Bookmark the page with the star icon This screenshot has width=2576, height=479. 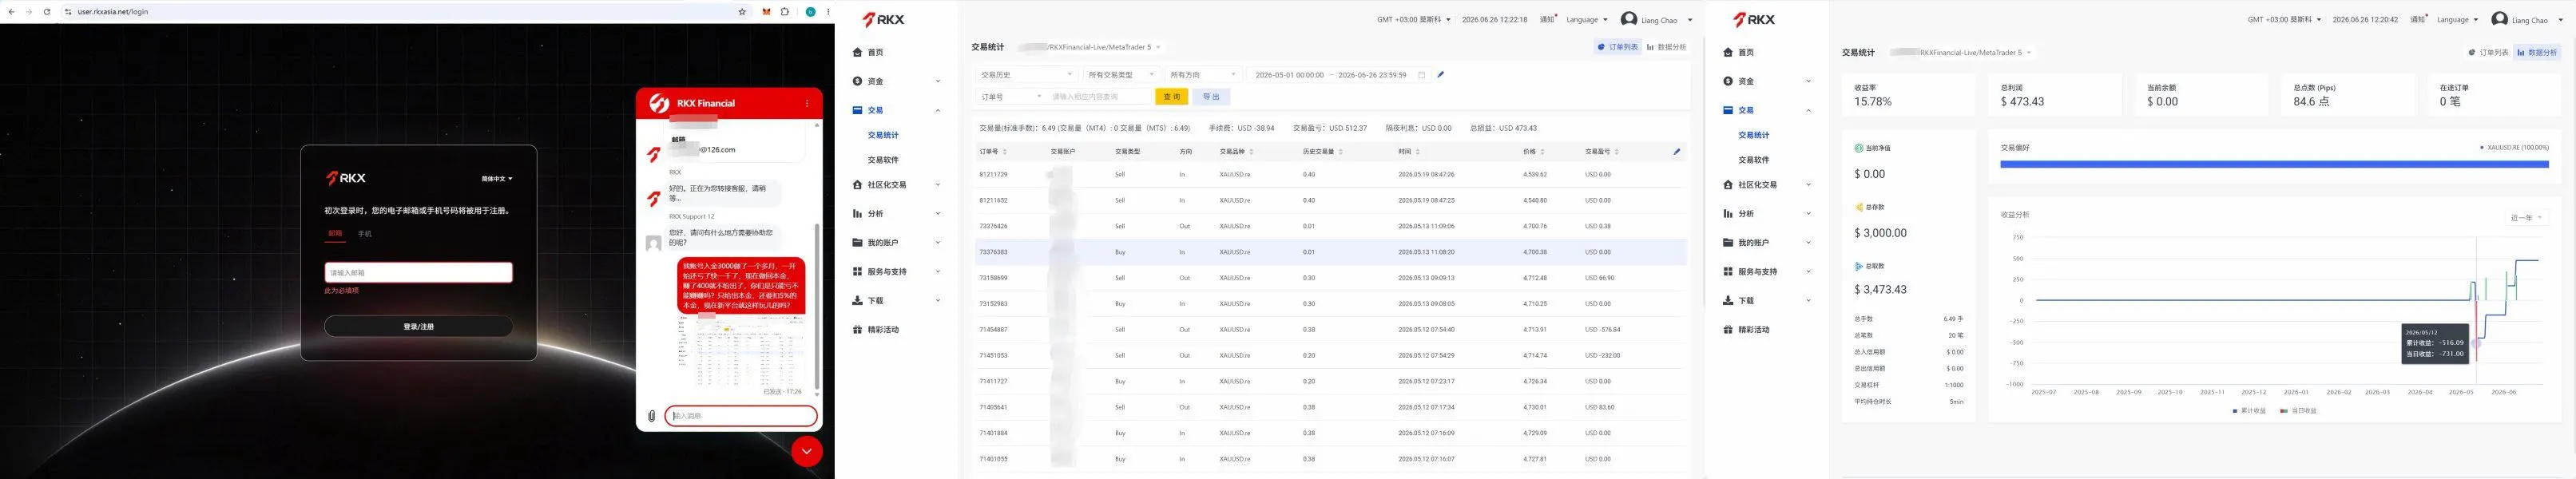click(x=742, y=12)
